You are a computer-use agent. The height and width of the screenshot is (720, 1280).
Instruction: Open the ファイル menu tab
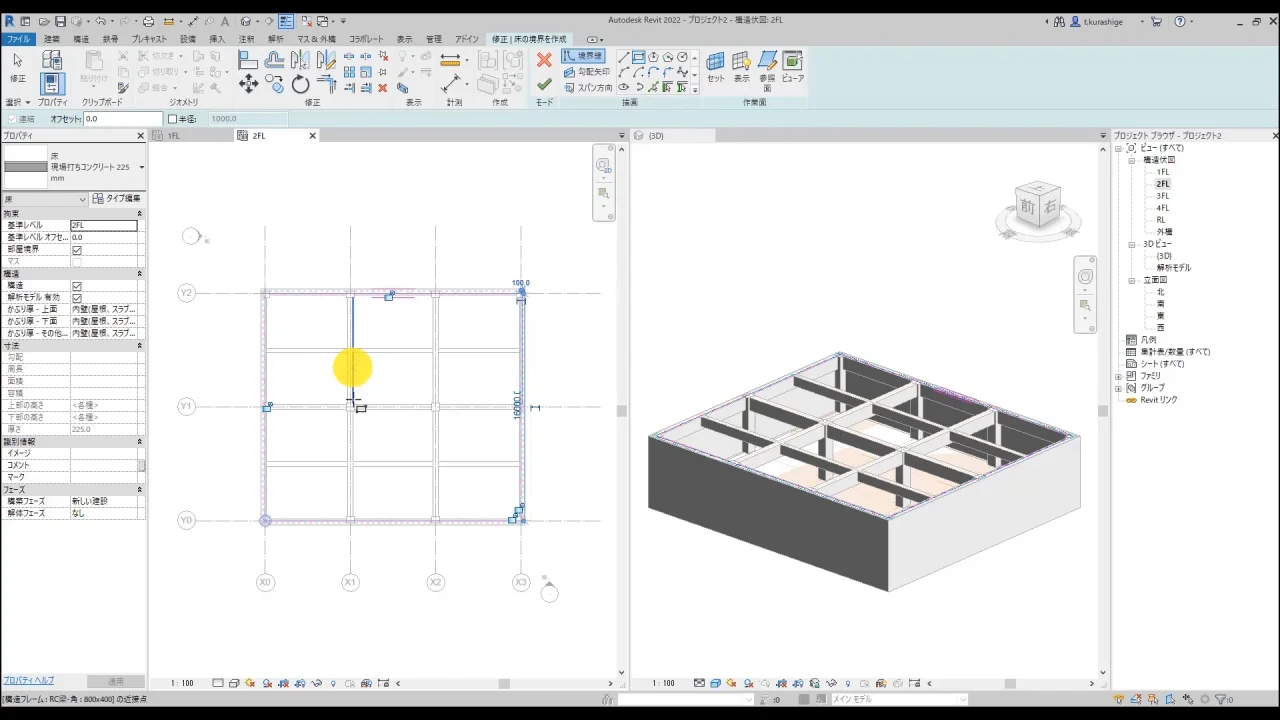(x=18, y=39)
